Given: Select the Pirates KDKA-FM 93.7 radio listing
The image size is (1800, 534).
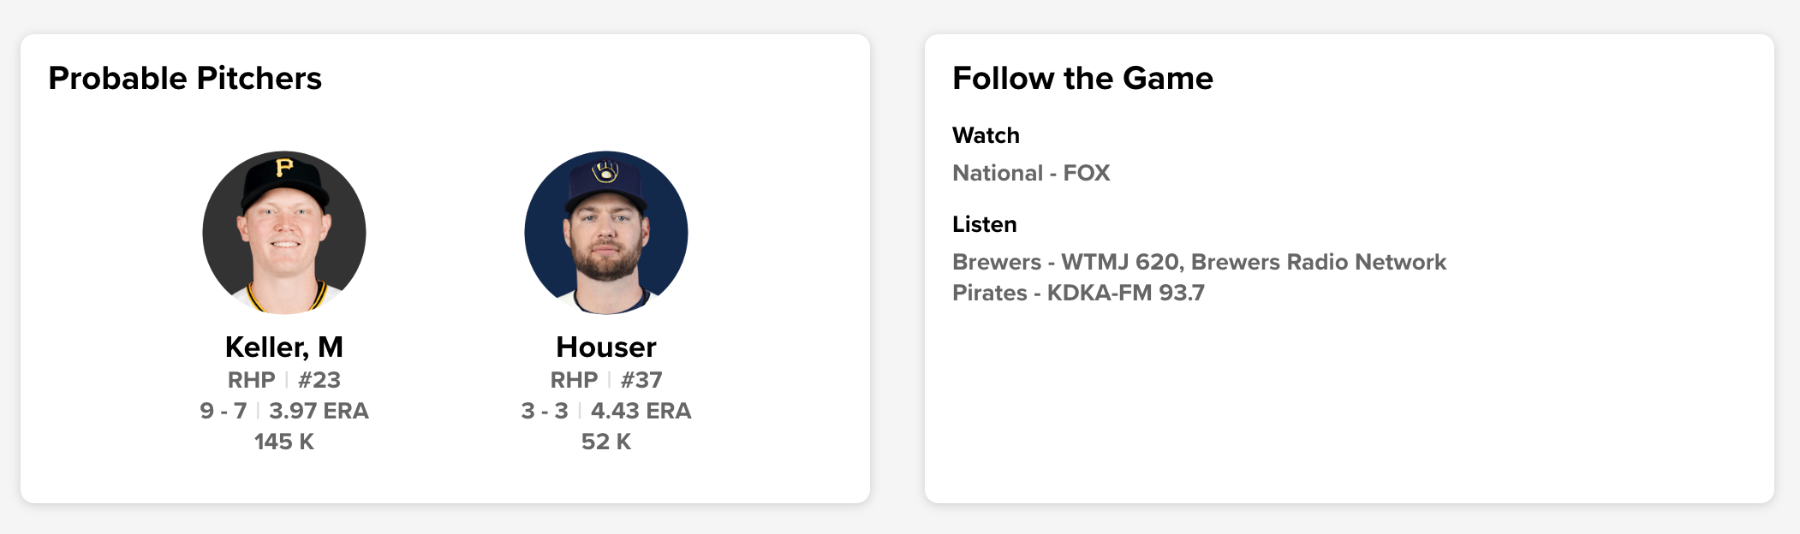Looking at the screenshot, I should (1078, 293).
